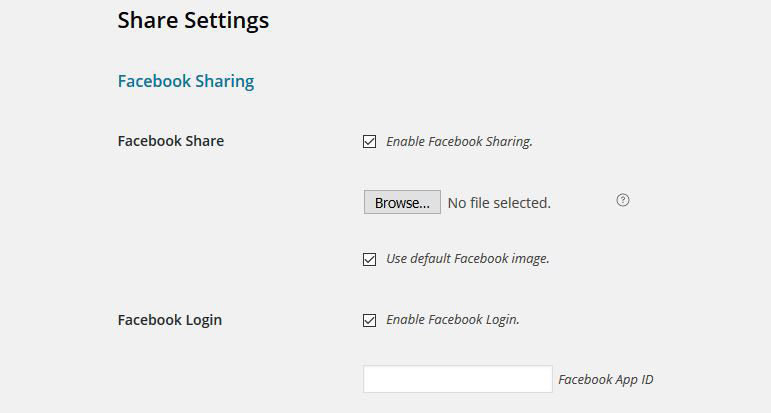Click the 'Use default Facebook image.' label text

[x=468, y=259]
